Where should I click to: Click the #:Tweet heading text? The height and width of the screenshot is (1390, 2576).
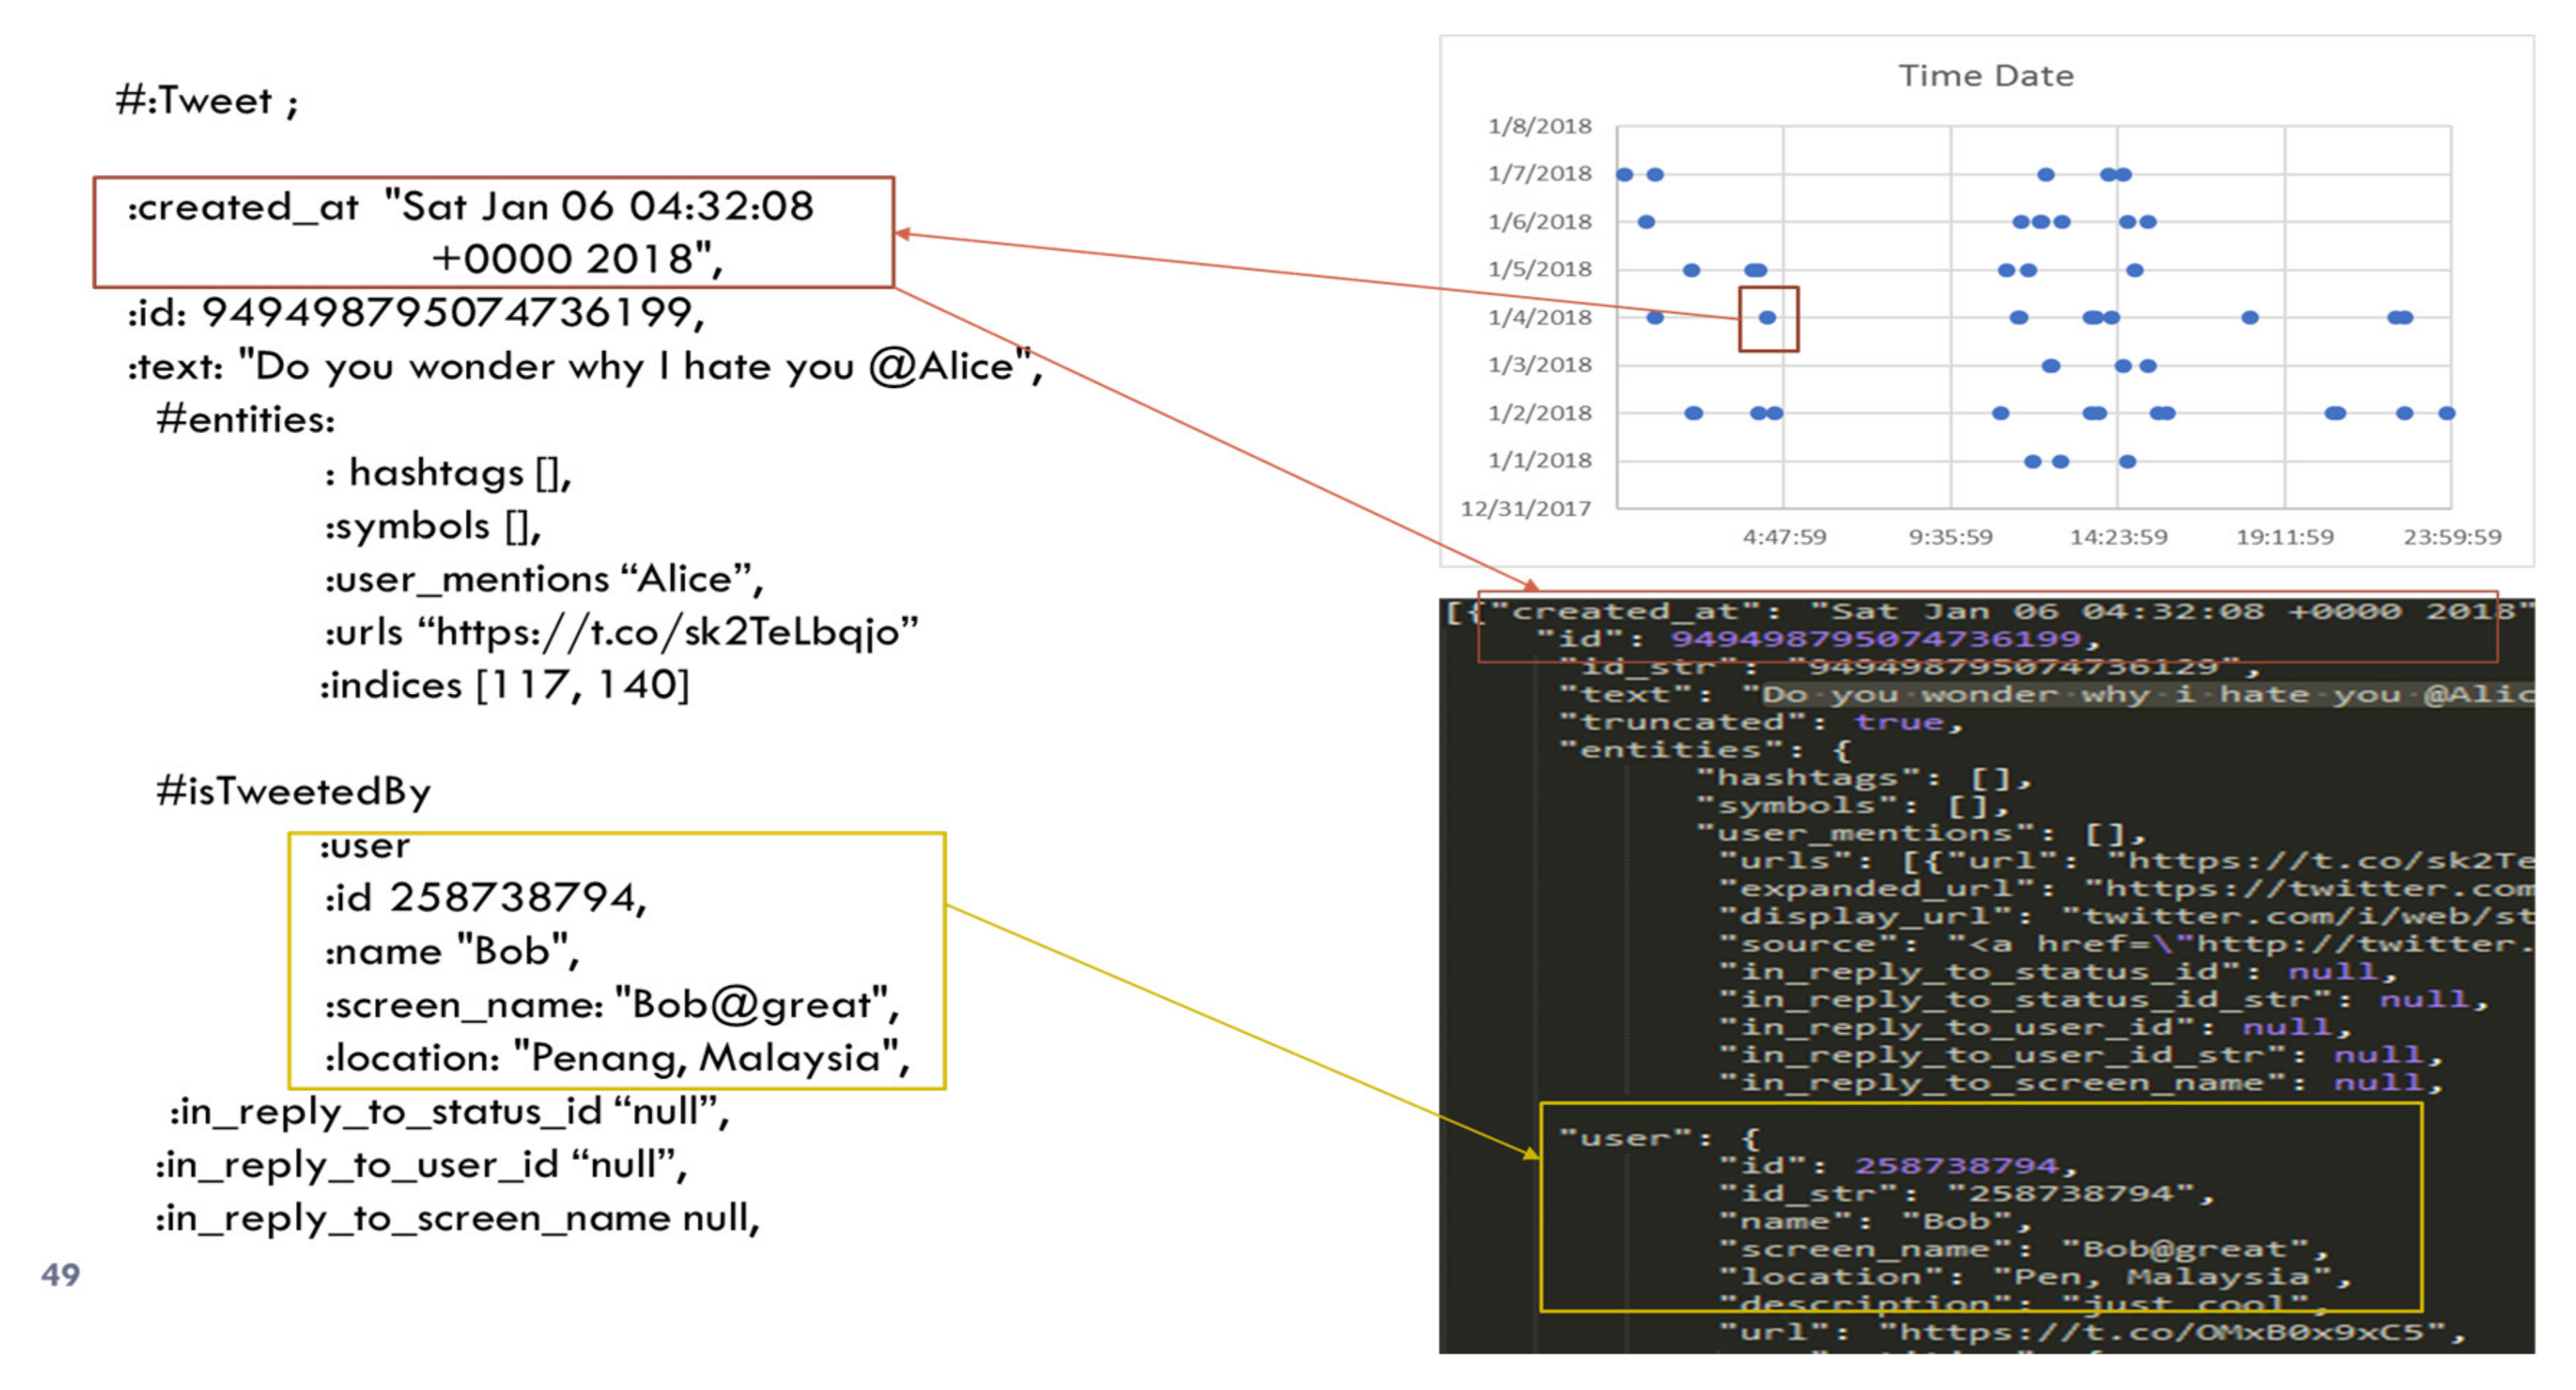click(206, 101)
